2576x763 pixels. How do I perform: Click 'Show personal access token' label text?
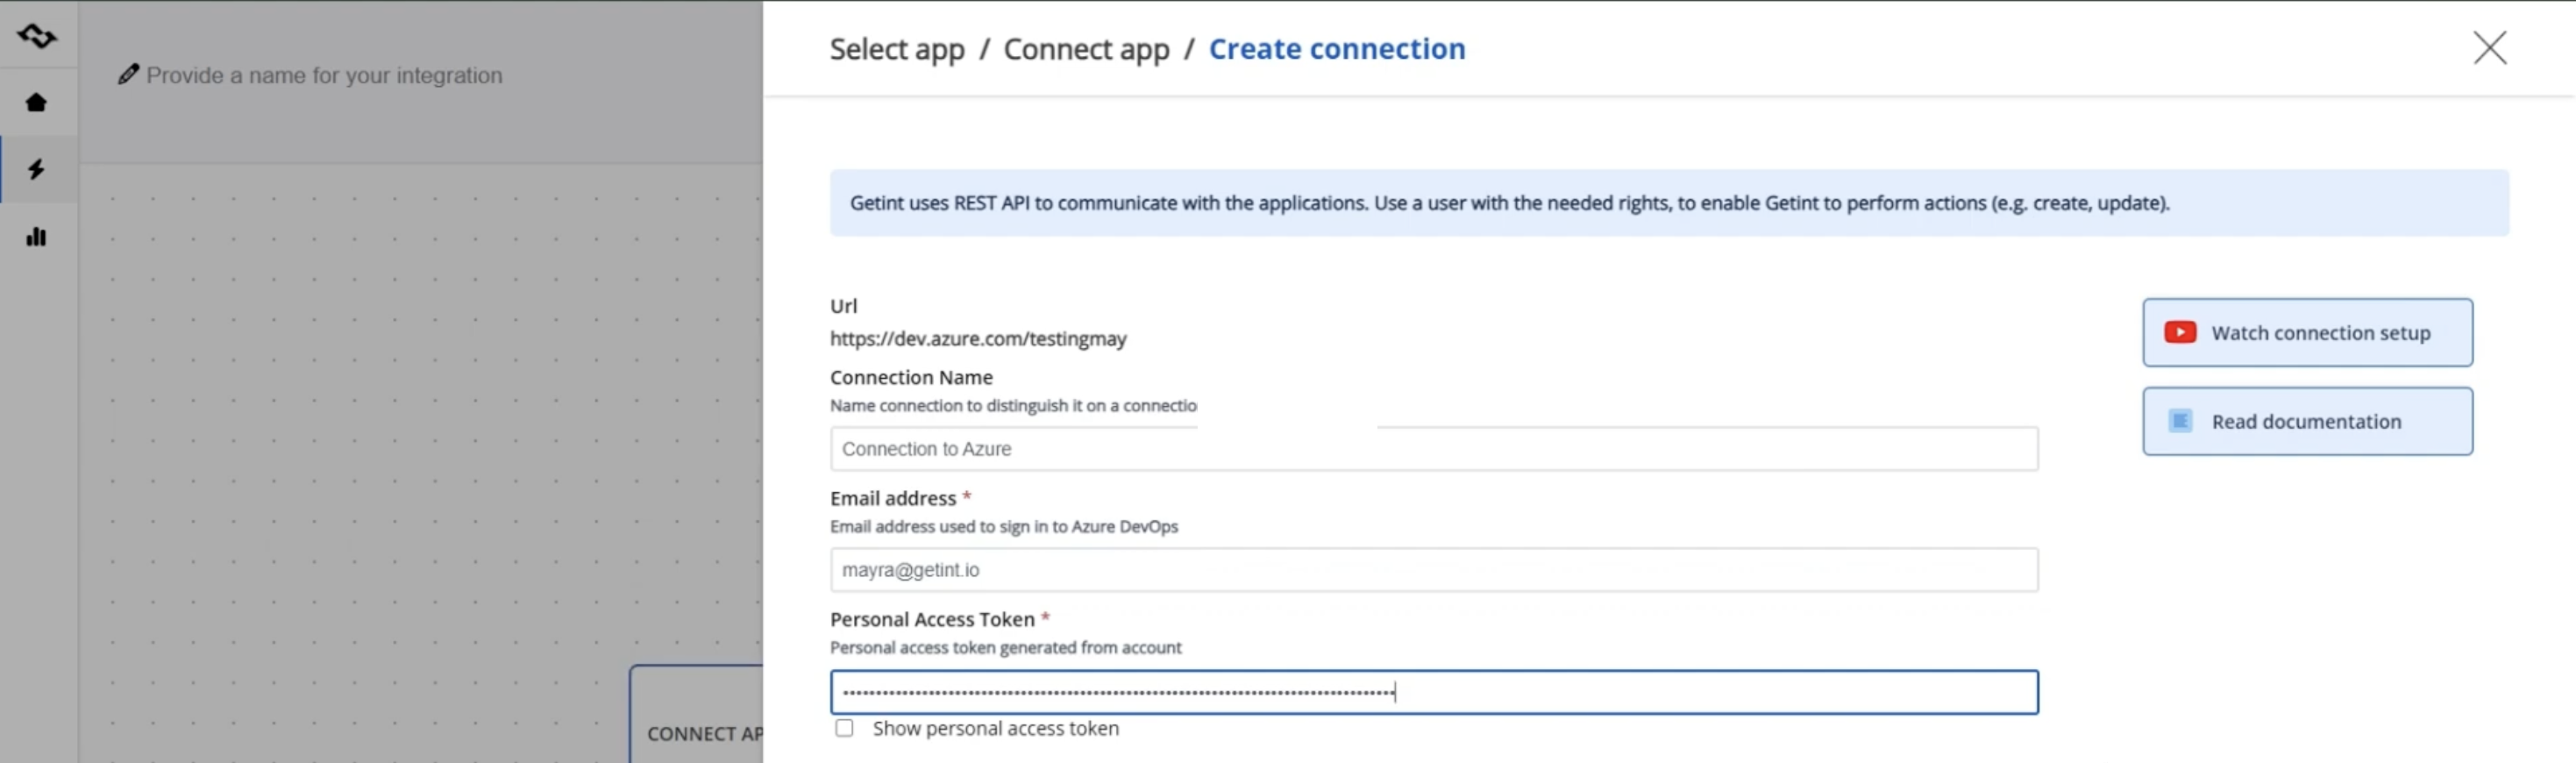point(995,728)
